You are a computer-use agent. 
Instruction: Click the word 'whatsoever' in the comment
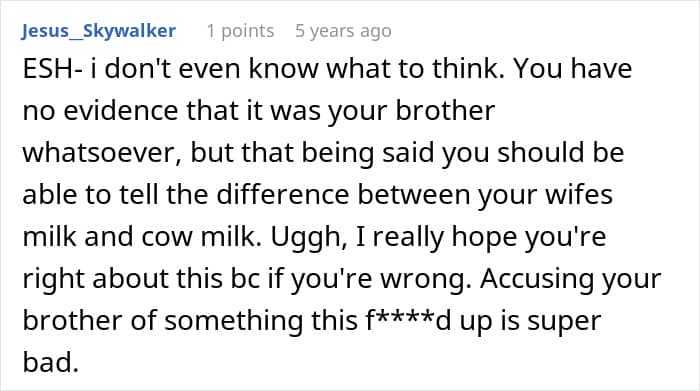(x=102, y=153)
